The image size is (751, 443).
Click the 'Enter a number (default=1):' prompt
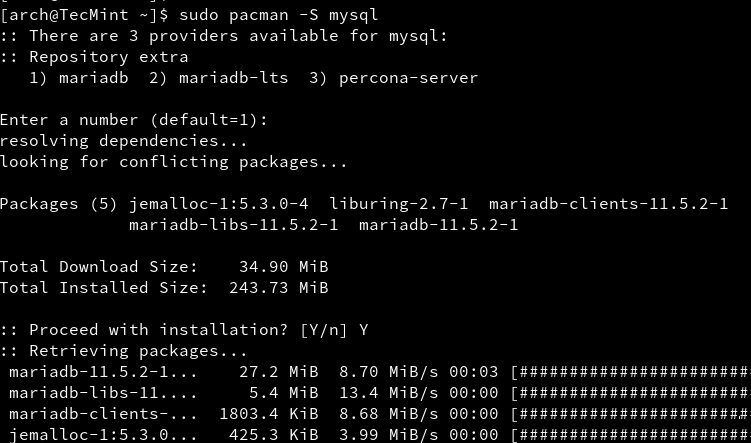click(134, 120)
